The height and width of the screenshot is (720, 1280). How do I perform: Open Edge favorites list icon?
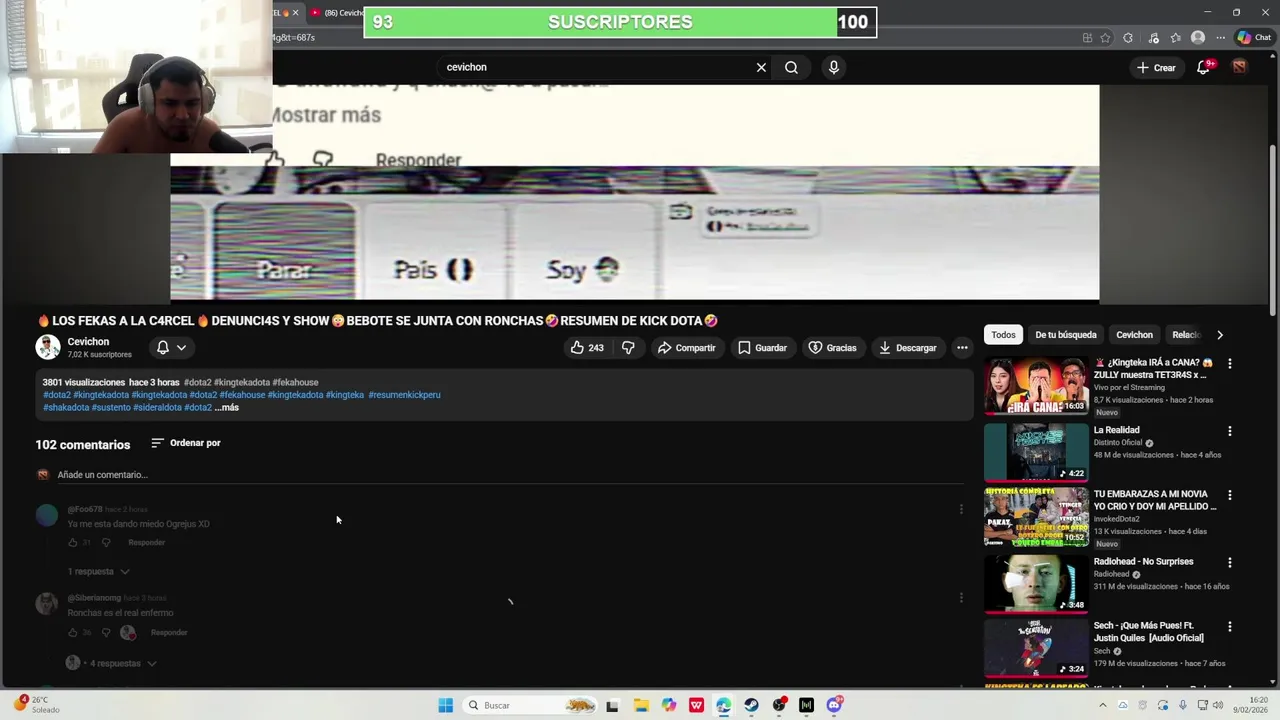1176,38
